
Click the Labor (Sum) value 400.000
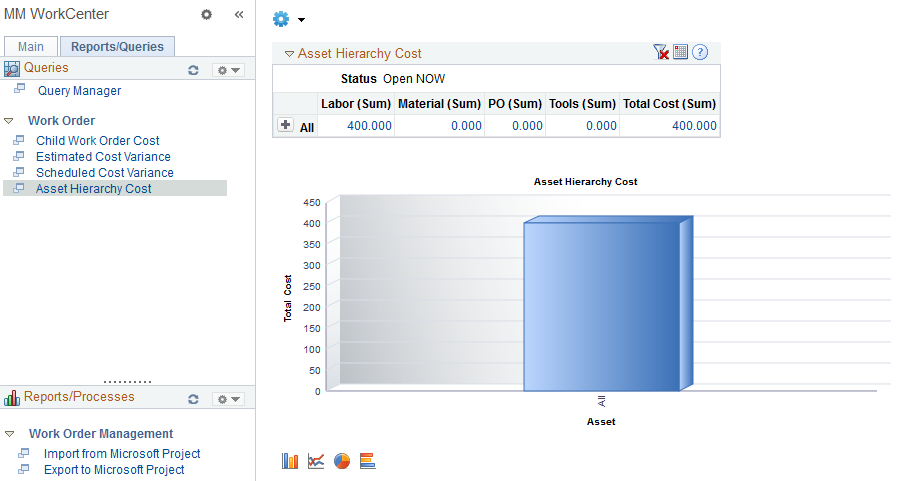click(x=369, y=126)
